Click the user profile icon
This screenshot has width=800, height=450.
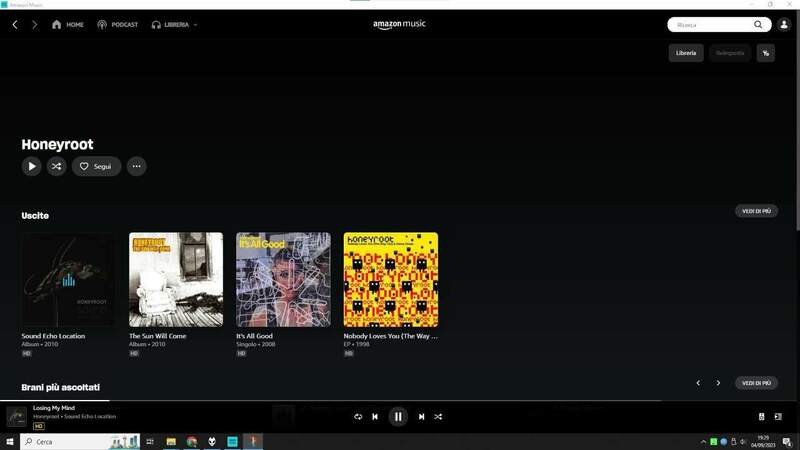point(766,53)
